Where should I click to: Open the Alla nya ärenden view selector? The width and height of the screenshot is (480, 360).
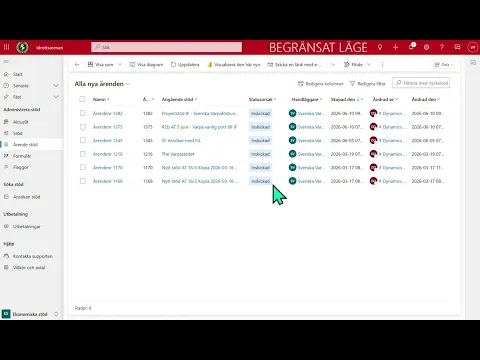click(102, 84)
